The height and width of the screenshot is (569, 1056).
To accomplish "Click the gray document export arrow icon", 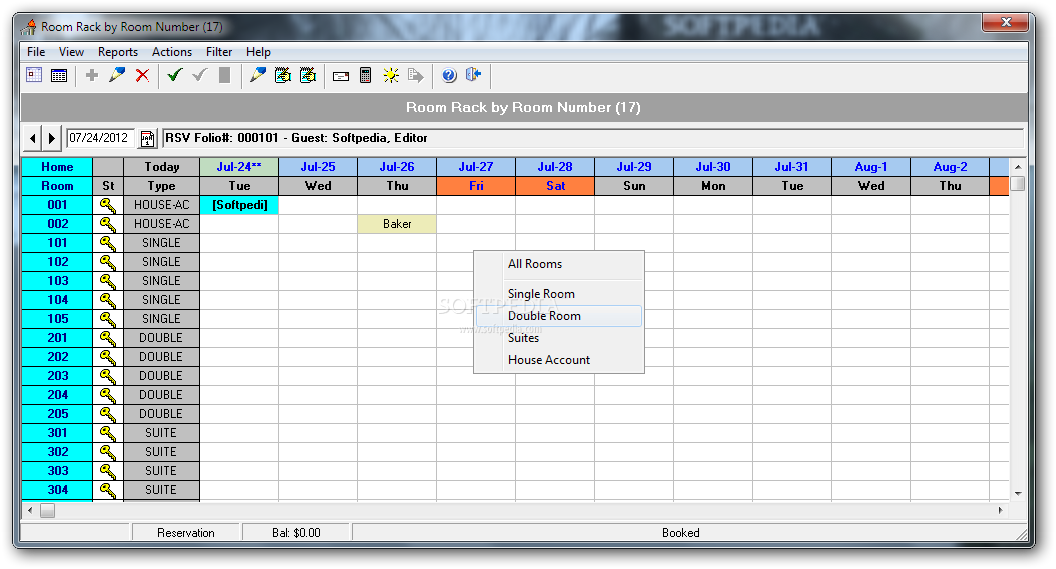I will (416, 75).
